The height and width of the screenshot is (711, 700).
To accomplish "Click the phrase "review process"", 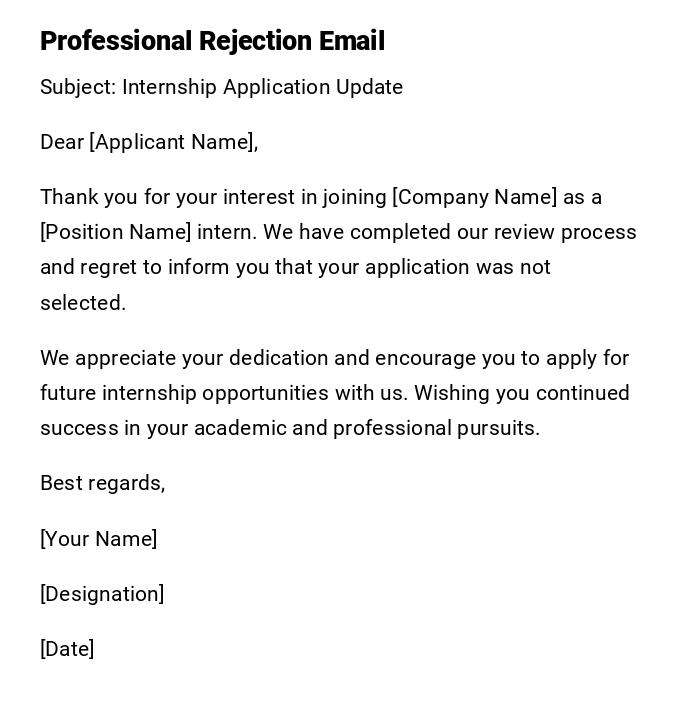I will pyautogui.click(x=571, y=232).
